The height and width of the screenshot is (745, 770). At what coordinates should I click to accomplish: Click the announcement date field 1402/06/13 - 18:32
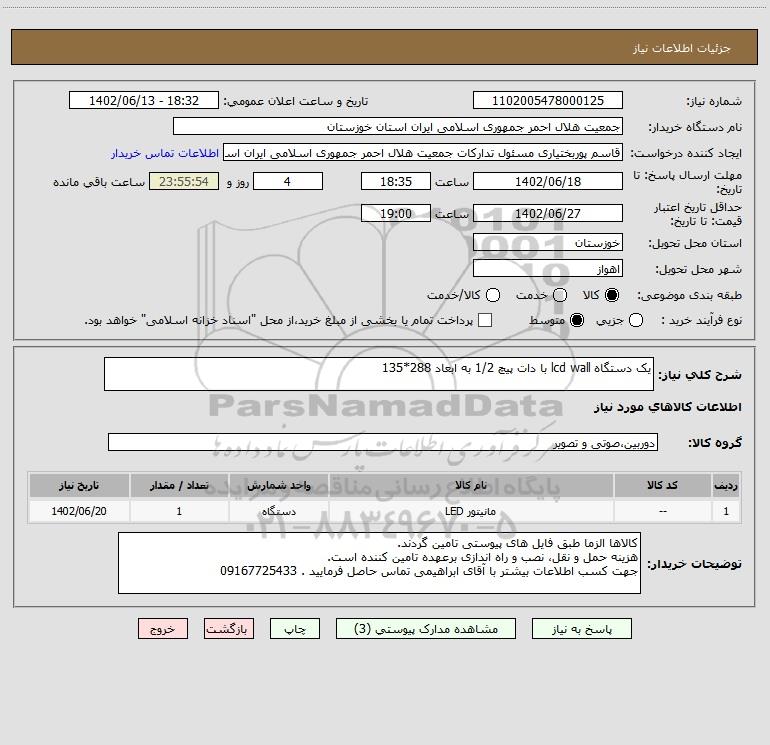(x=143, y=101)
